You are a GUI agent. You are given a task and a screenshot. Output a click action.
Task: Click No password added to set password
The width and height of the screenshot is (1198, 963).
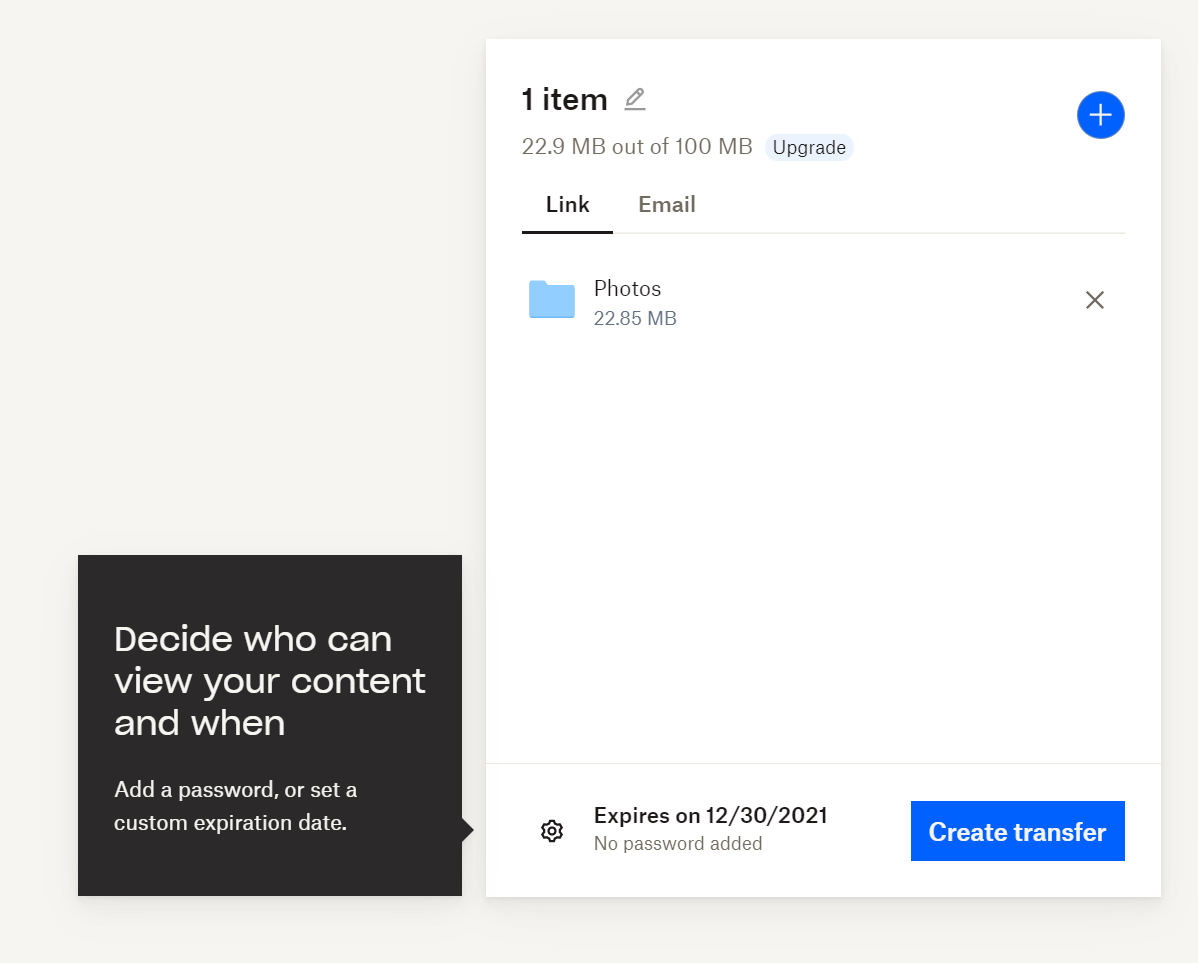[677, 843]
